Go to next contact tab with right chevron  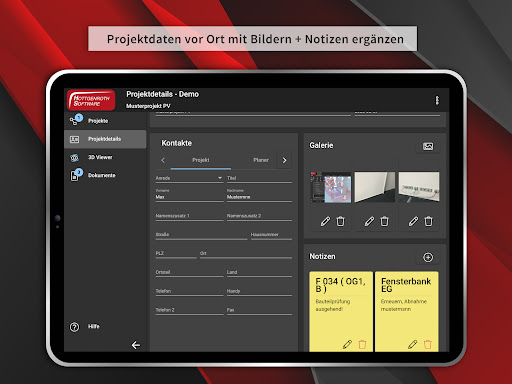pos(284,160)
